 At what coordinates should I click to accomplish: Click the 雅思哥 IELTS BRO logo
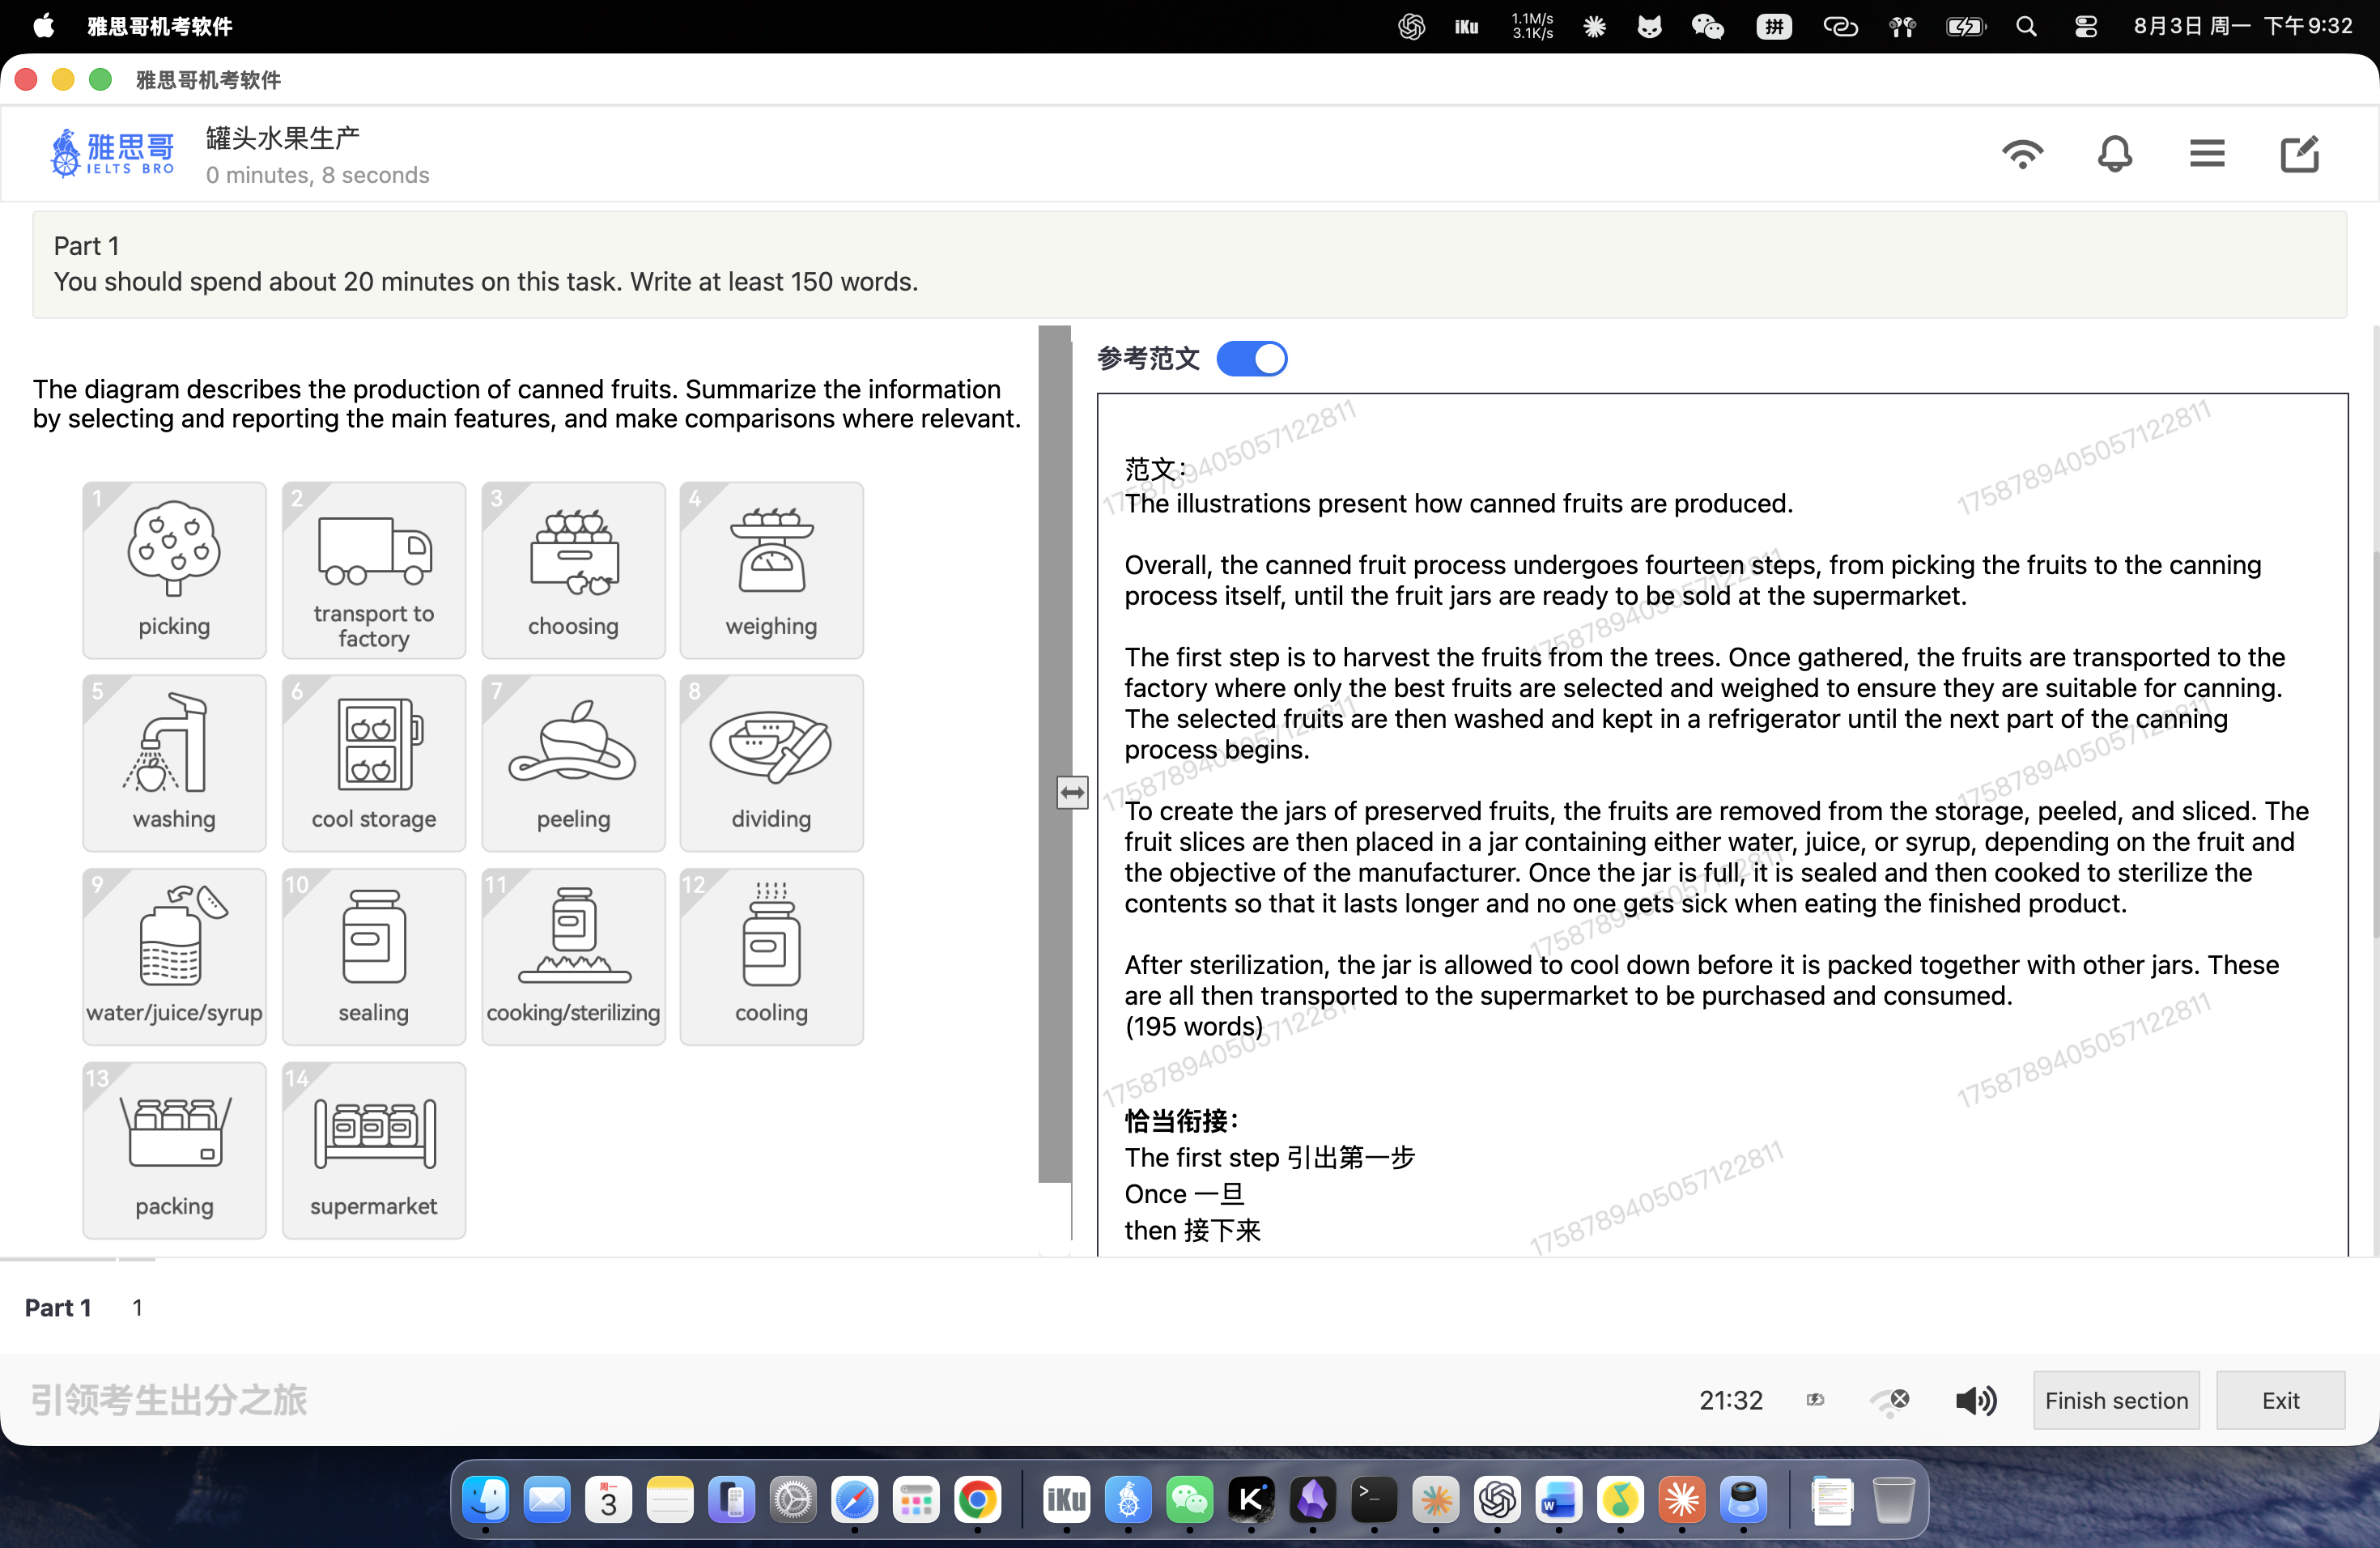(113, 153)
